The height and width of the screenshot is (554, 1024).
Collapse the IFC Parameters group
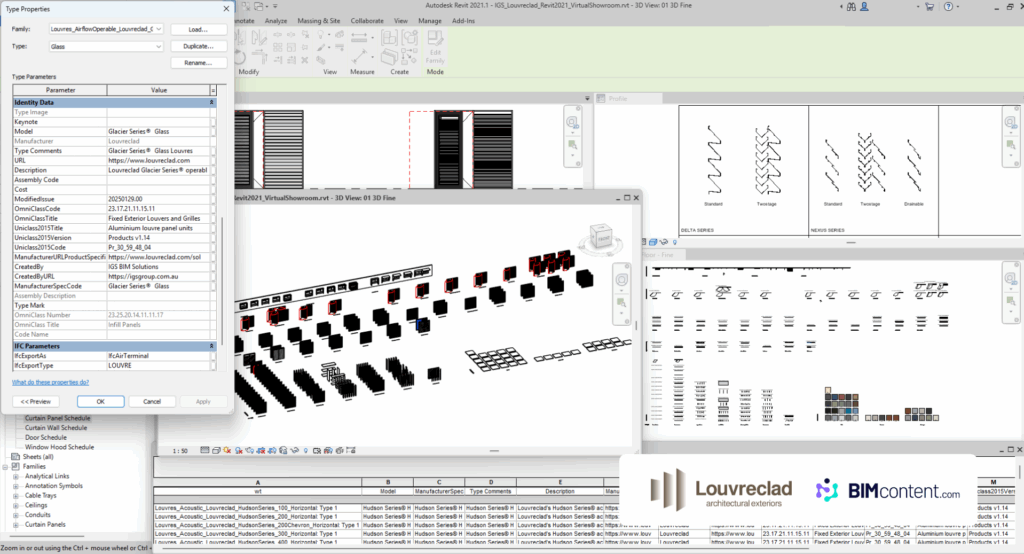tap(212, 345)
